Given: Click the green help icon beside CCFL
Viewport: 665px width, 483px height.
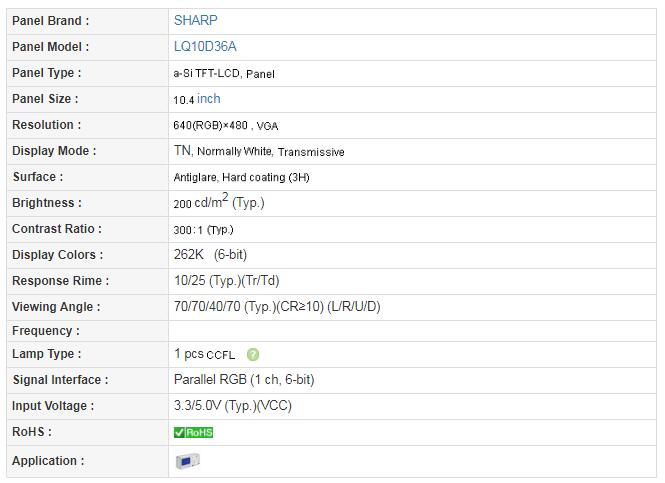Looking at the screenshot, I should [x=253, y=354].
